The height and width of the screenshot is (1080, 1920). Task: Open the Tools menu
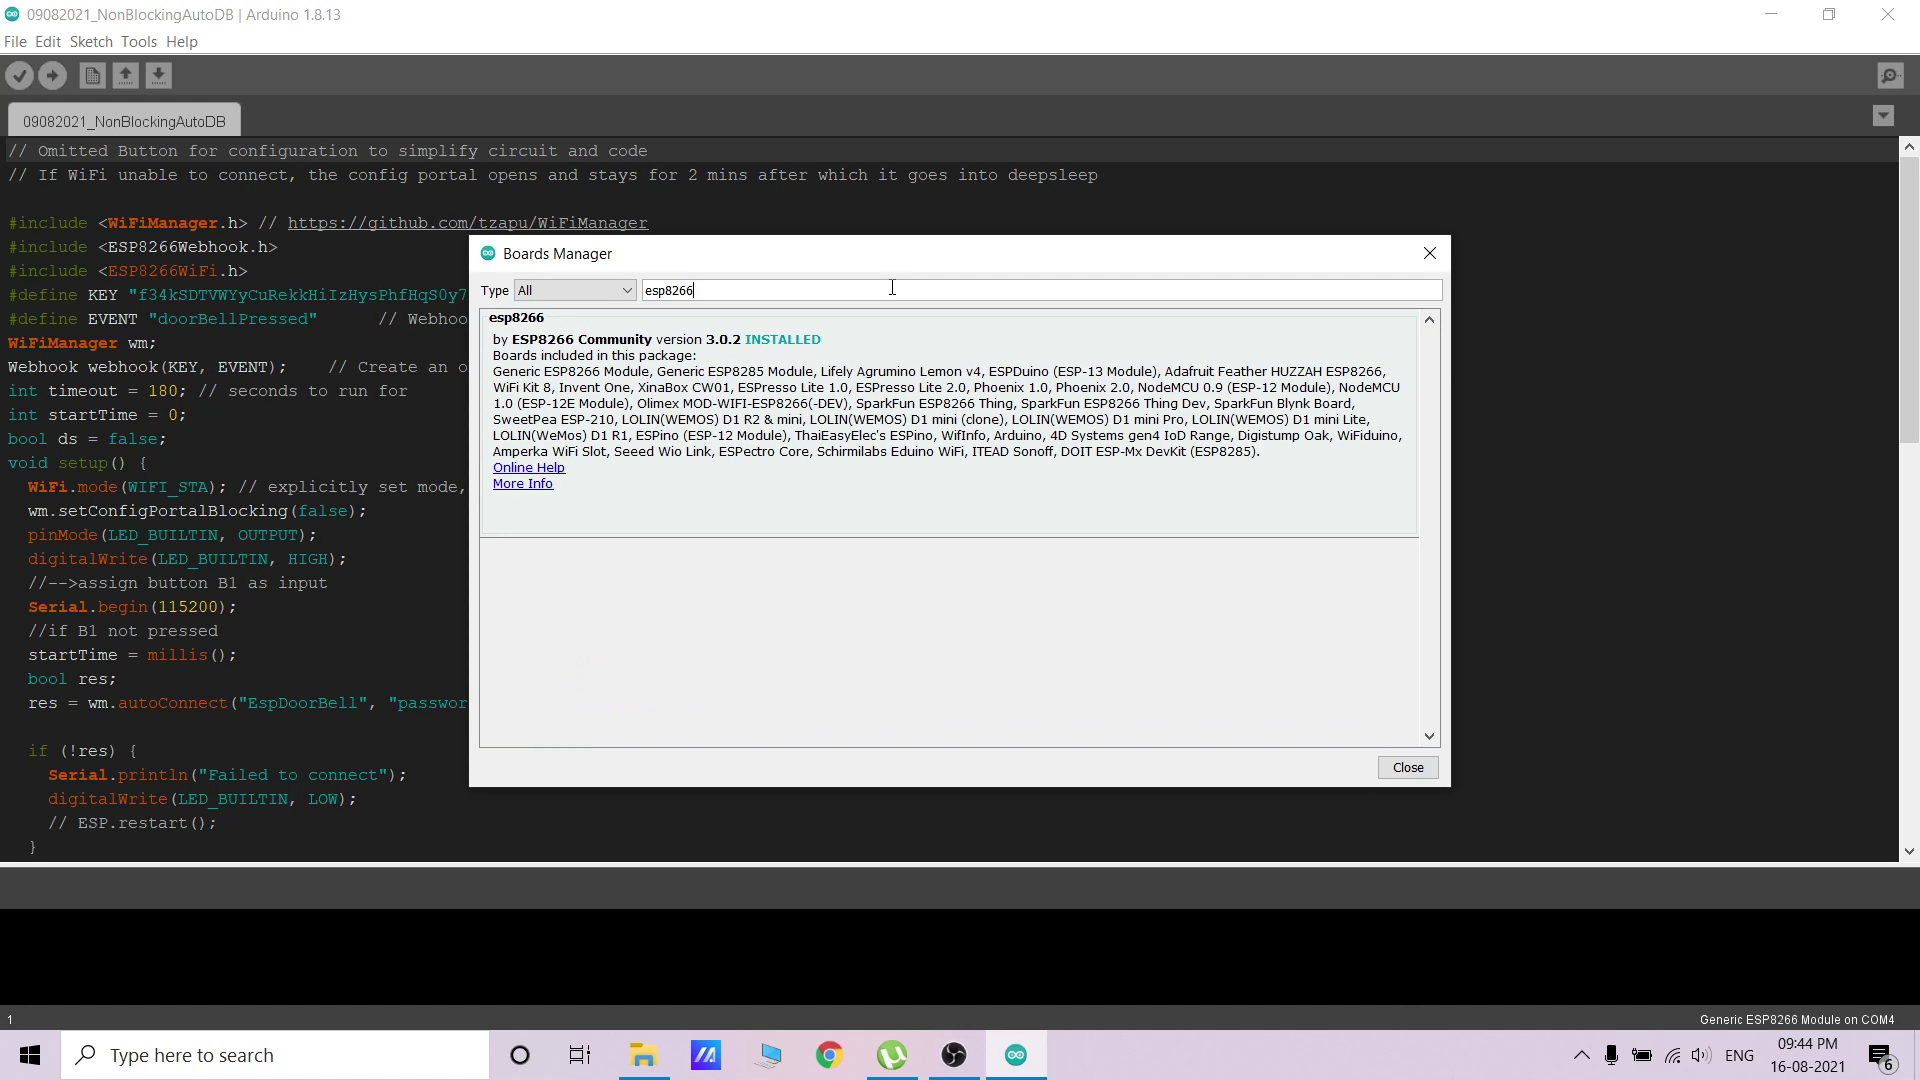tap(139, 42)
